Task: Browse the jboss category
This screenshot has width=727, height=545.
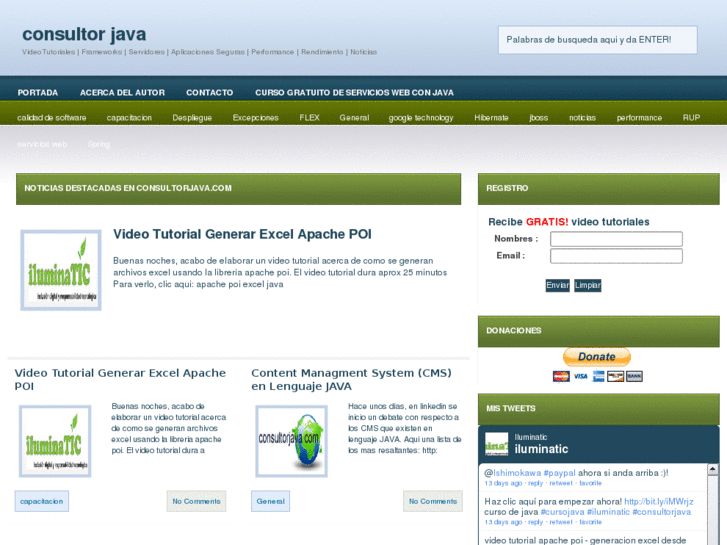Action: pyautogui.click(x=539, y=118)
